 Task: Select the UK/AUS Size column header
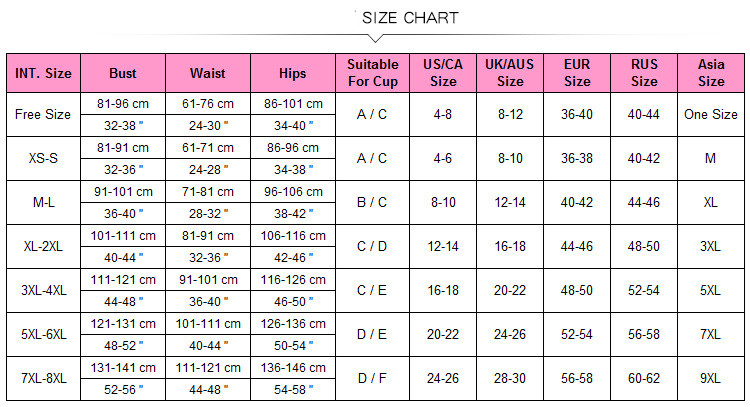point(509,73)
